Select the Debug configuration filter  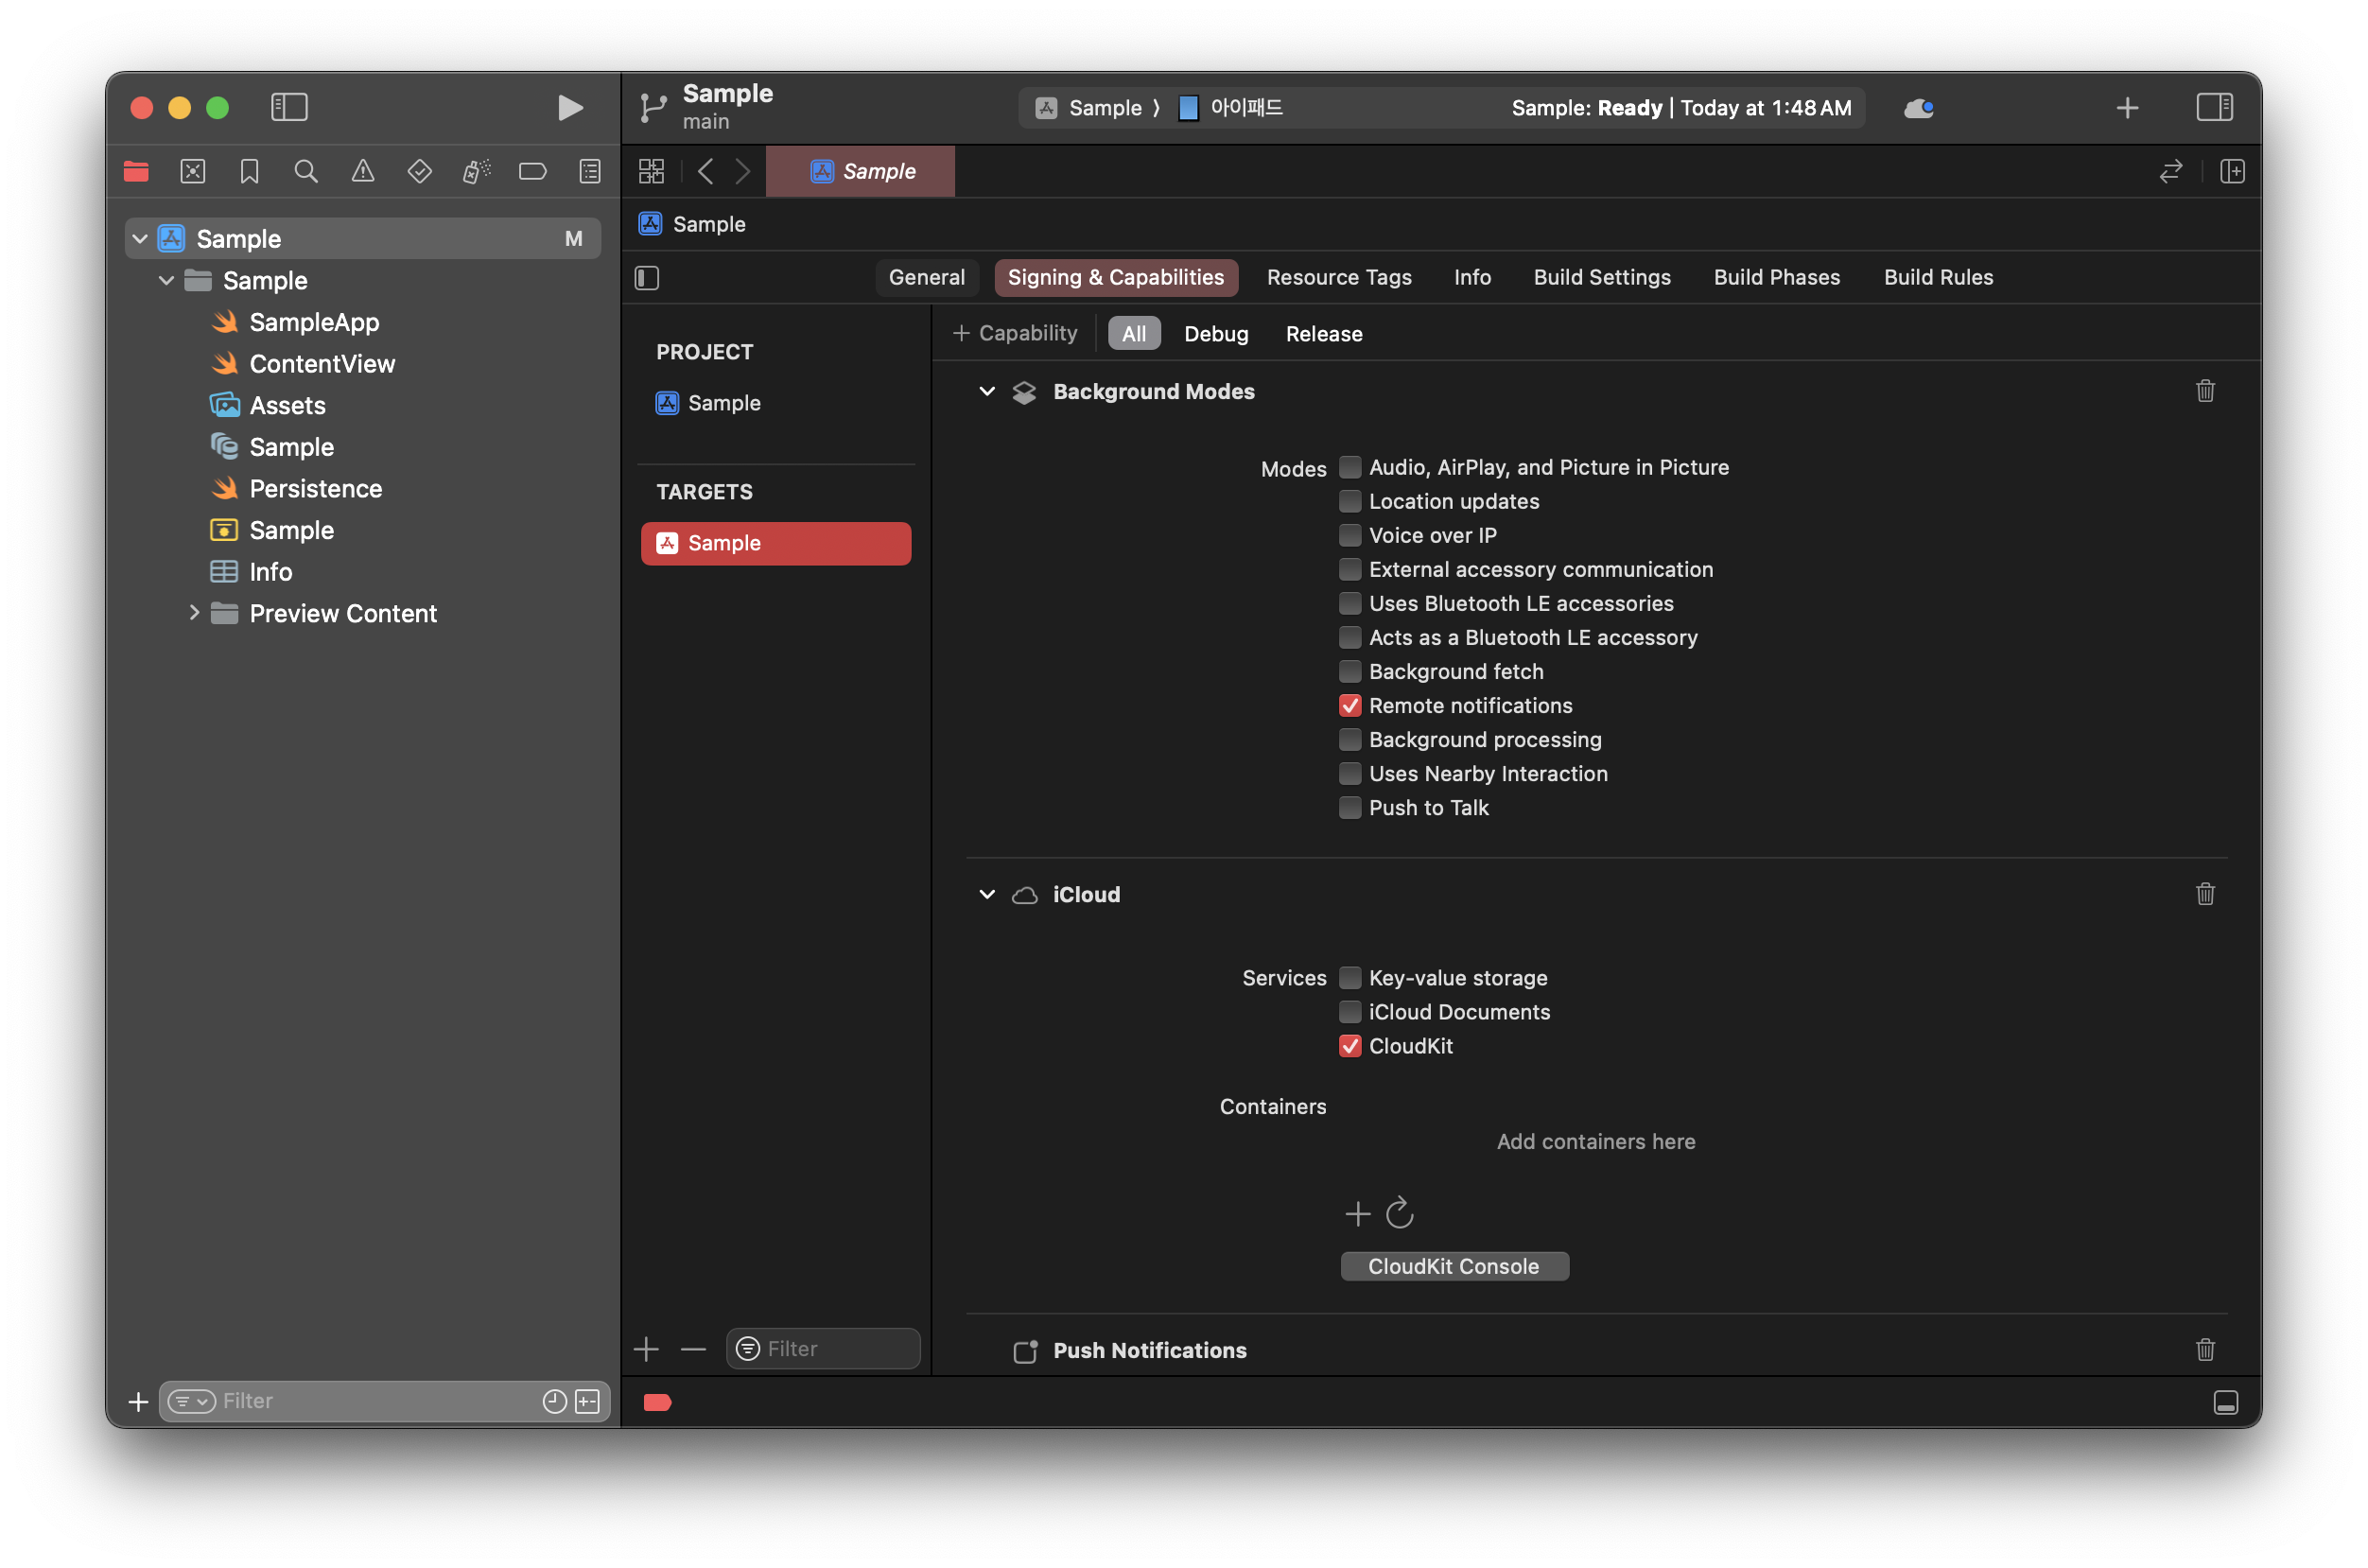coord(1215,333)
